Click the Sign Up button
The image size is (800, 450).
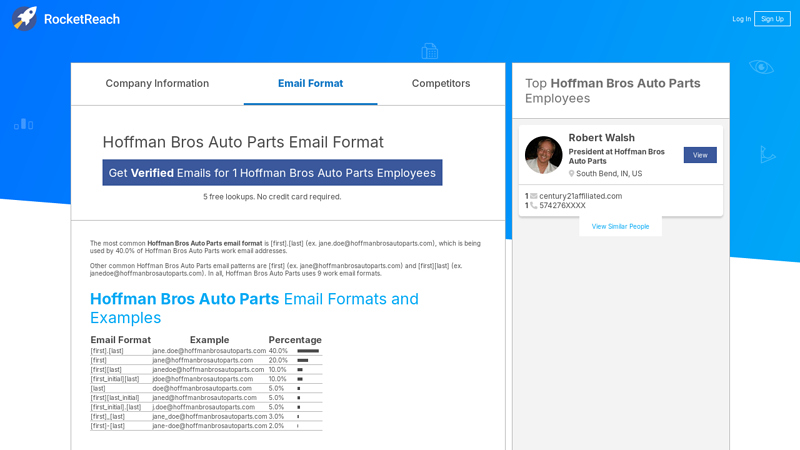772,19
